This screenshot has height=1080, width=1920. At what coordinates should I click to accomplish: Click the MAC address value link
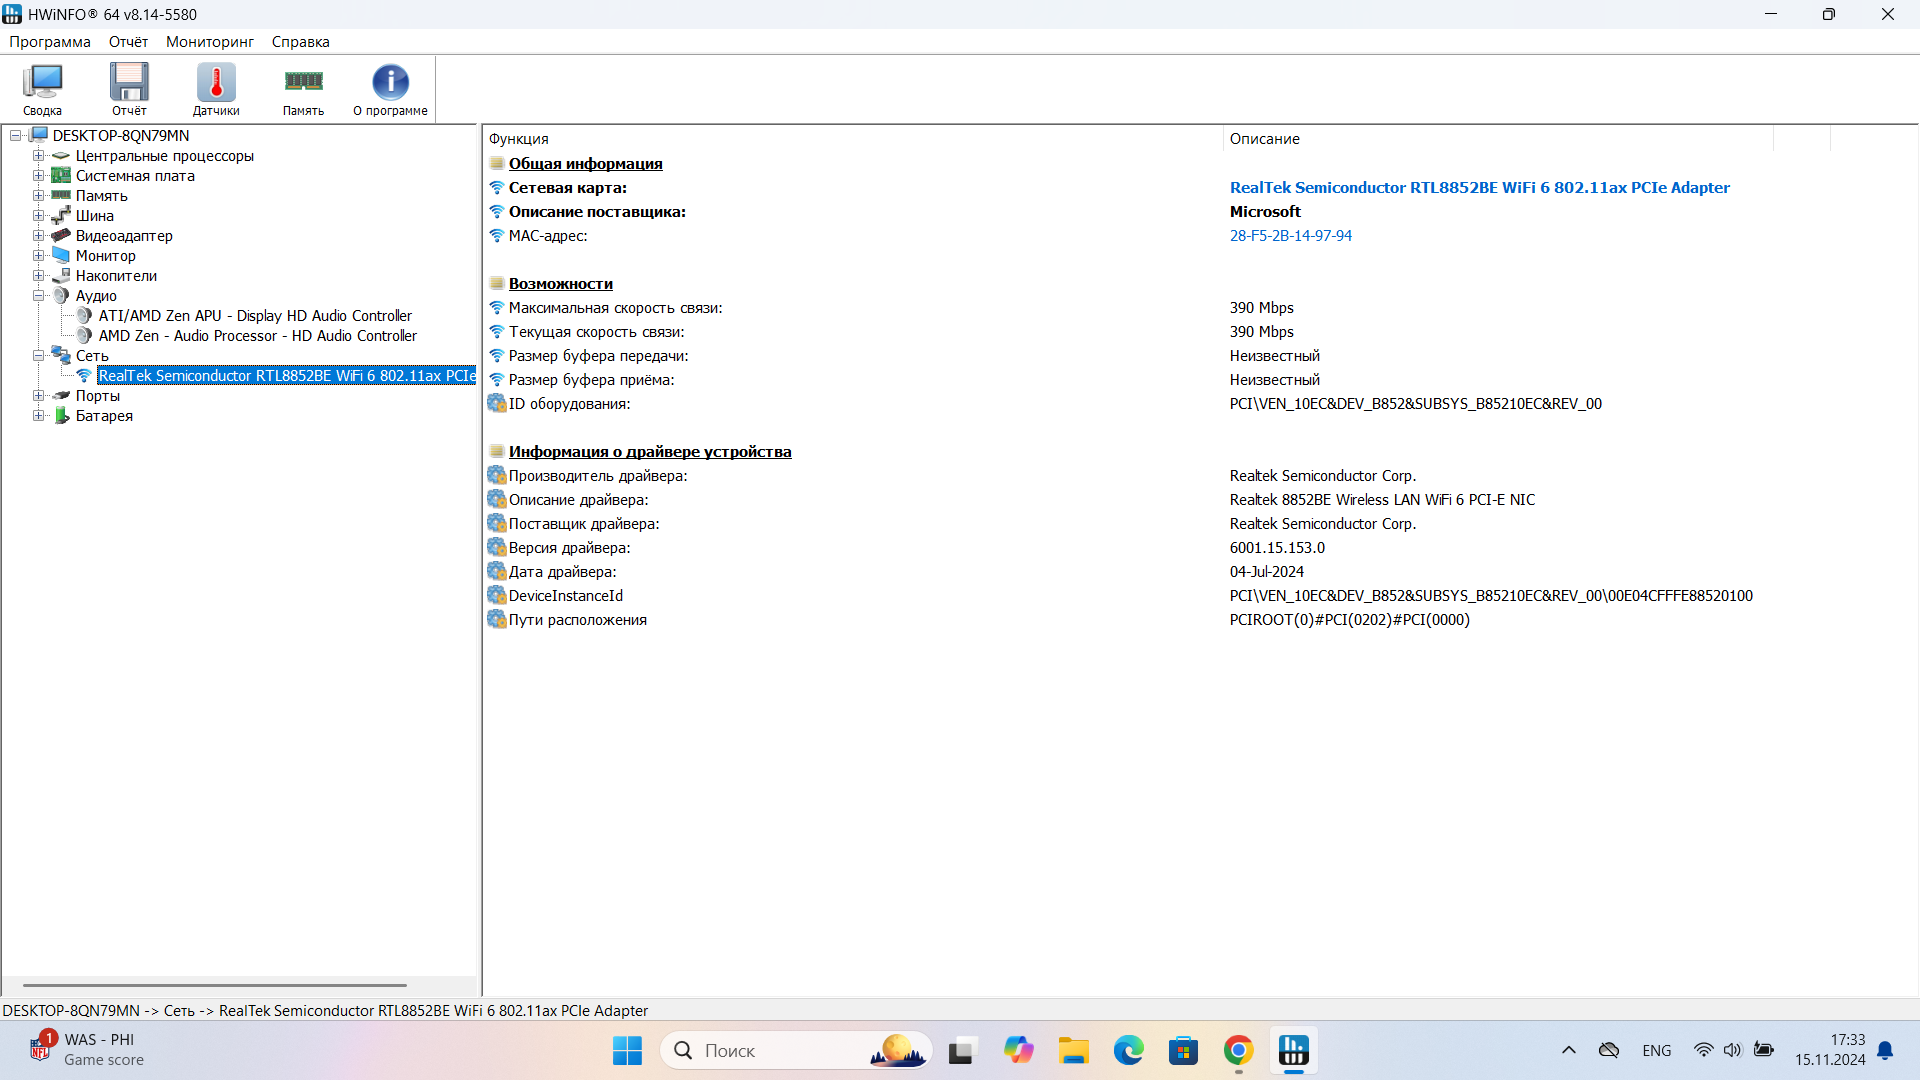1290,236
